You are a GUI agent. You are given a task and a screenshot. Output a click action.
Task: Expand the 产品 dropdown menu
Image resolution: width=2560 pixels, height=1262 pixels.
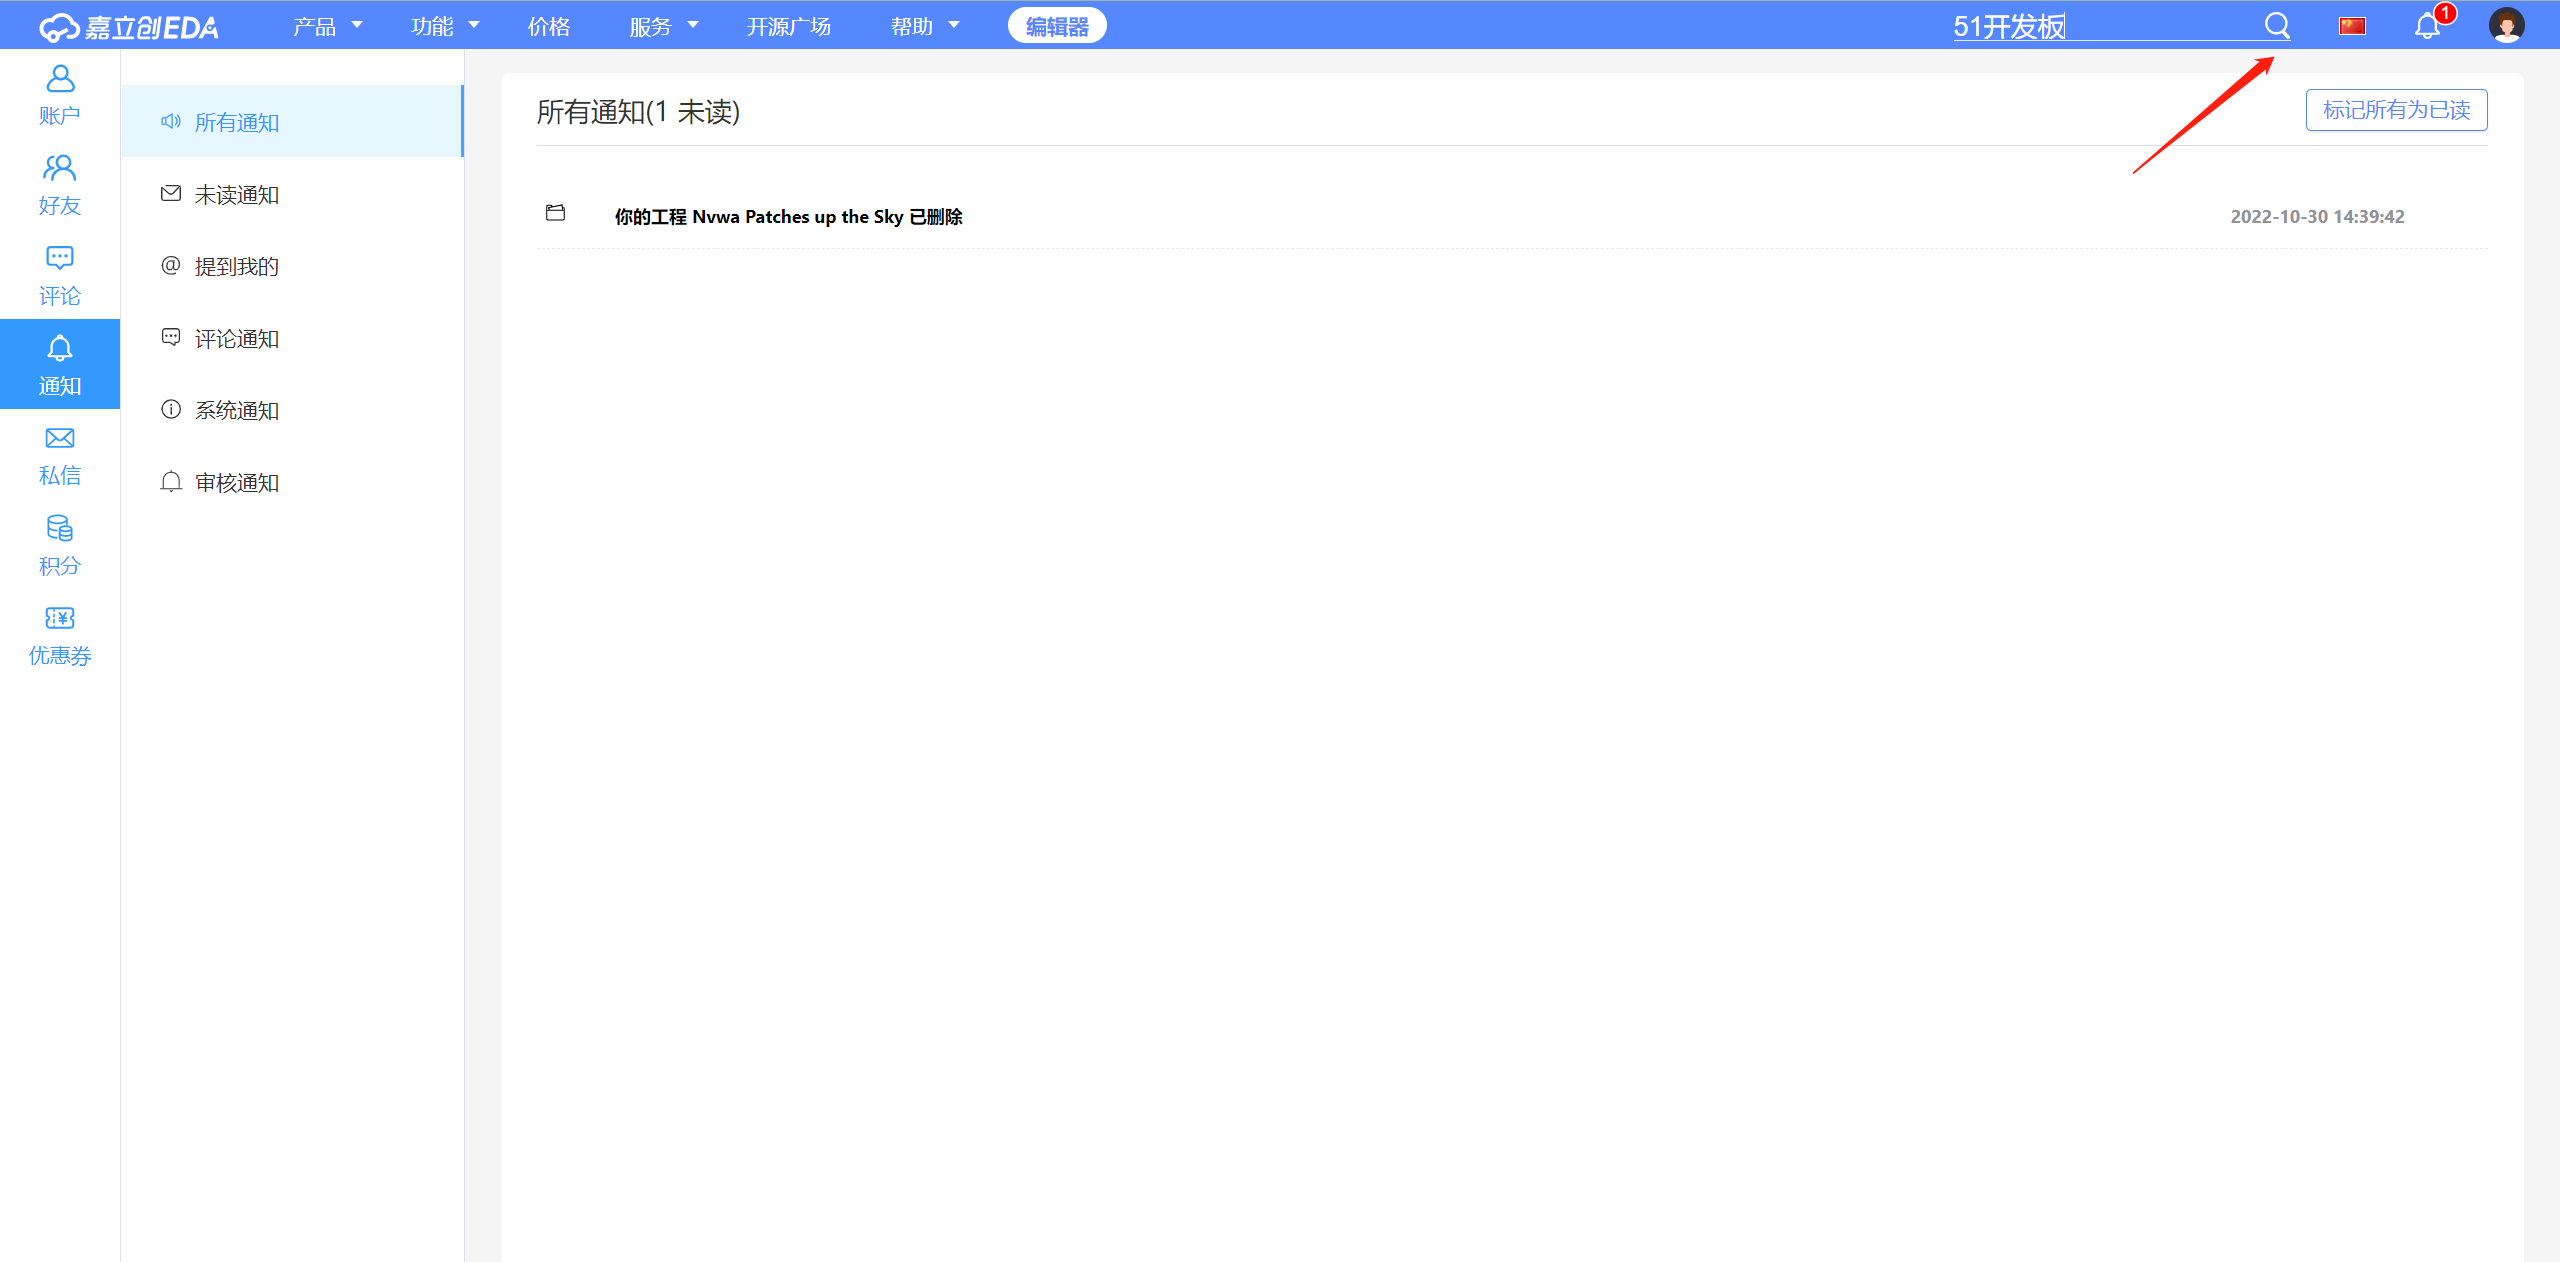point(327,26)
